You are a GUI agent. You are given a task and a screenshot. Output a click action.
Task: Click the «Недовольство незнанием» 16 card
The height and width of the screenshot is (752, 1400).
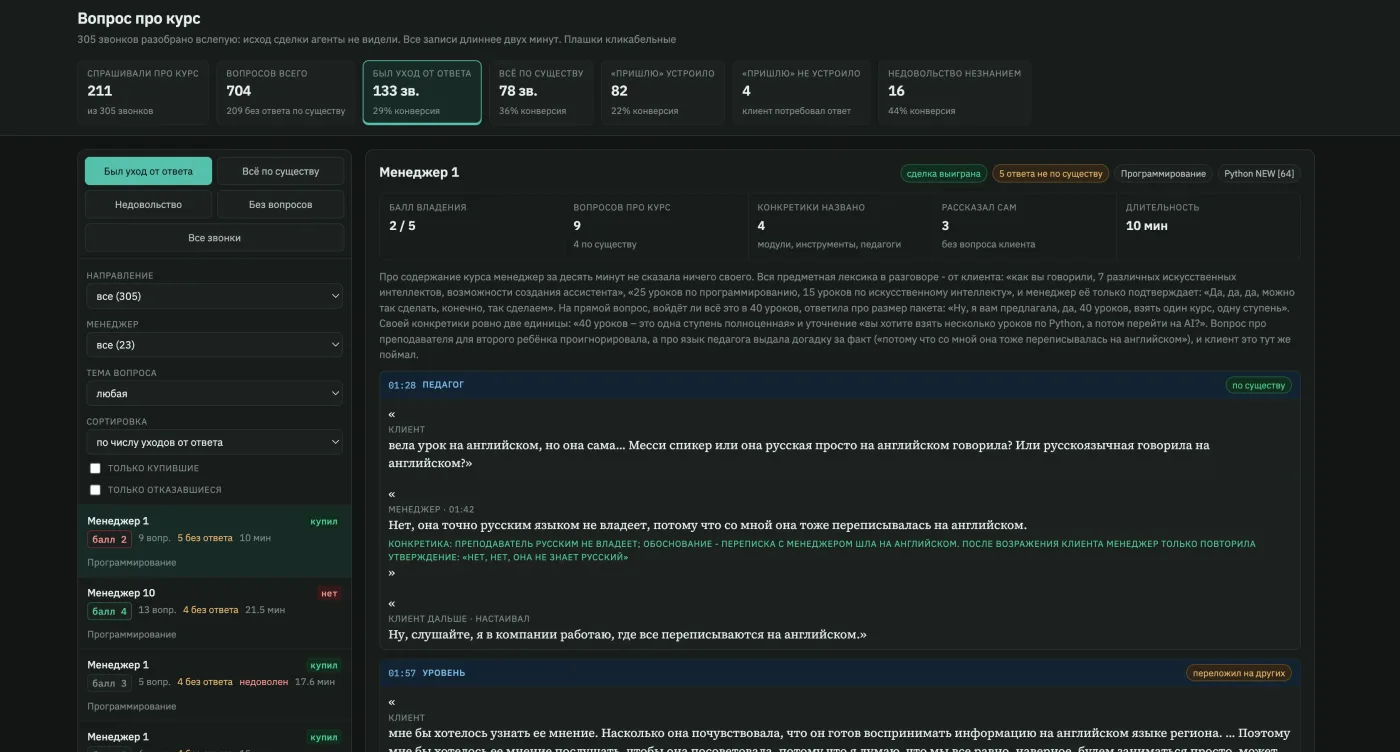(x=954, y=92)
